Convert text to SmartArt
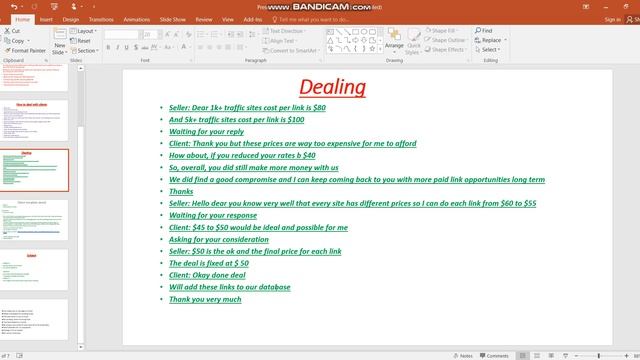This screenshot has width=640, height=360. [x=290, y=51]
